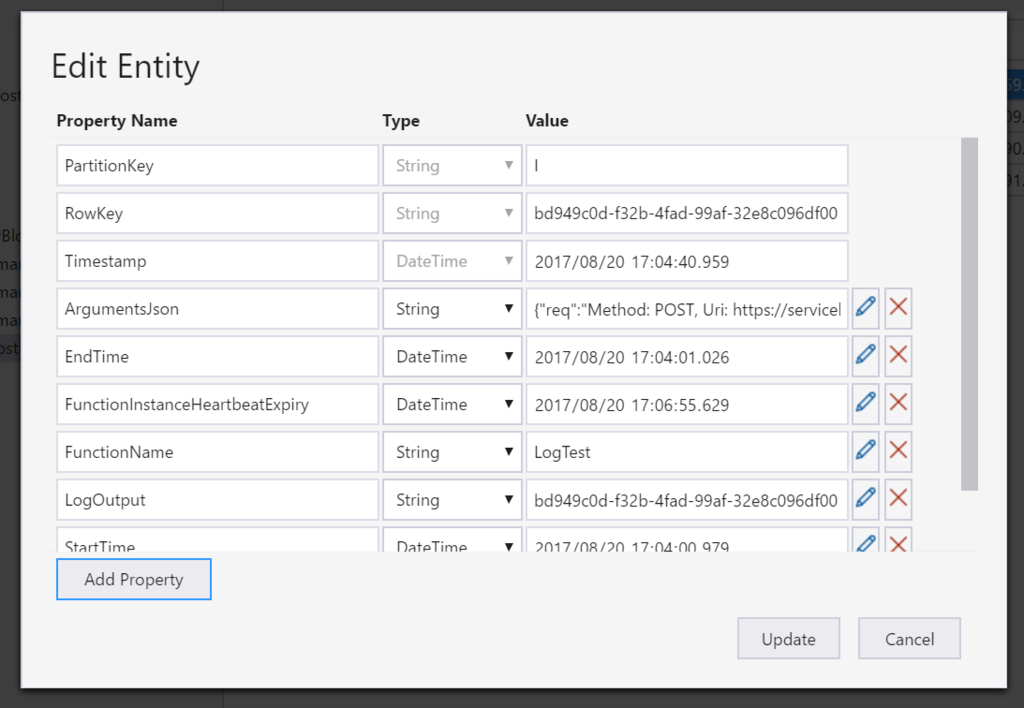Remove the EndTime property using X icon
Image resolution: width=1024 pixels, height=708 pixels.
[898, 357]
